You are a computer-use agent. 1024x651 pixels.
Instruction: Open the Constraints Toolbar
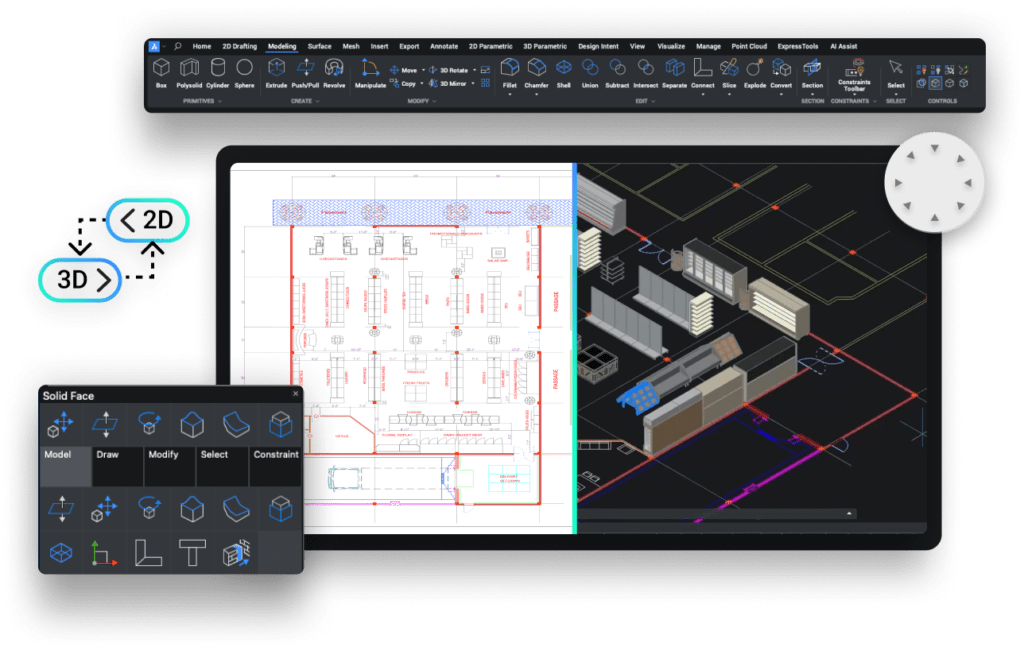point(854,74)
